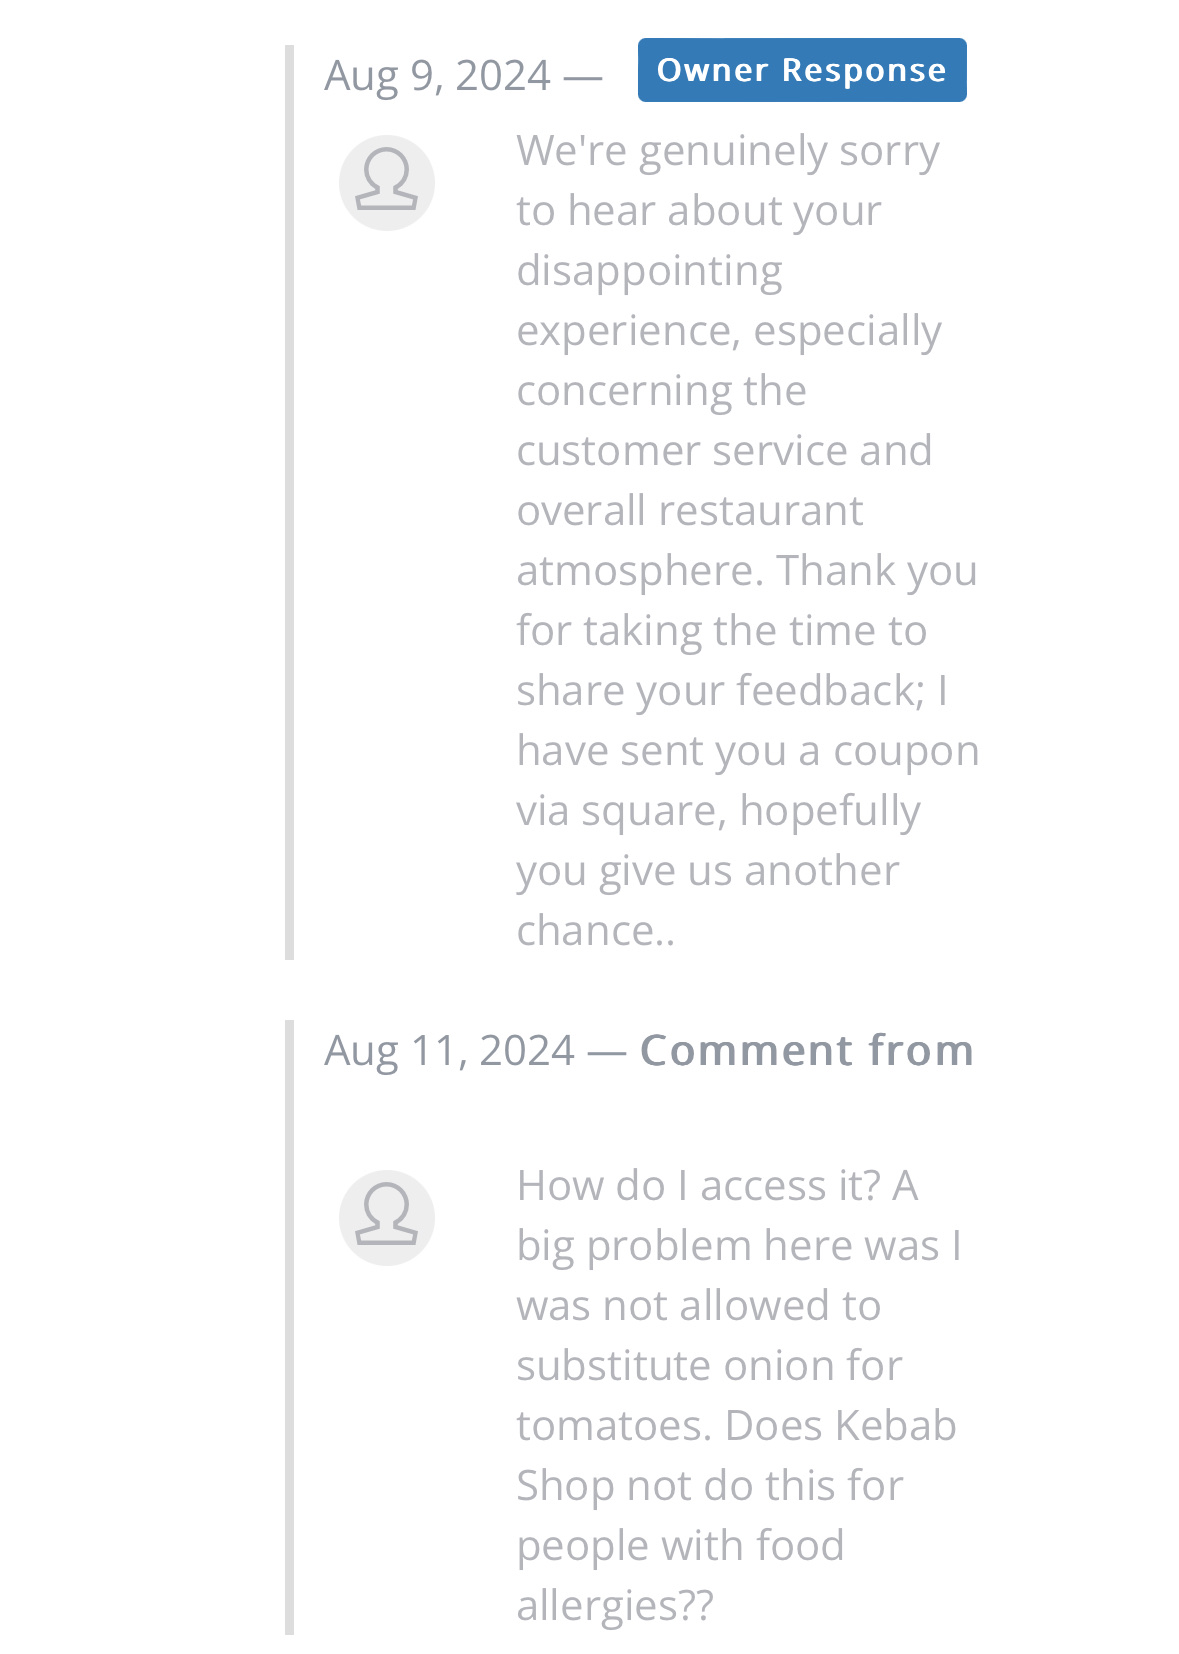This screenshot has height=1654, width=1179.
Task: Select the Aug 11, 2024 date
Action: click(449, 1051)
